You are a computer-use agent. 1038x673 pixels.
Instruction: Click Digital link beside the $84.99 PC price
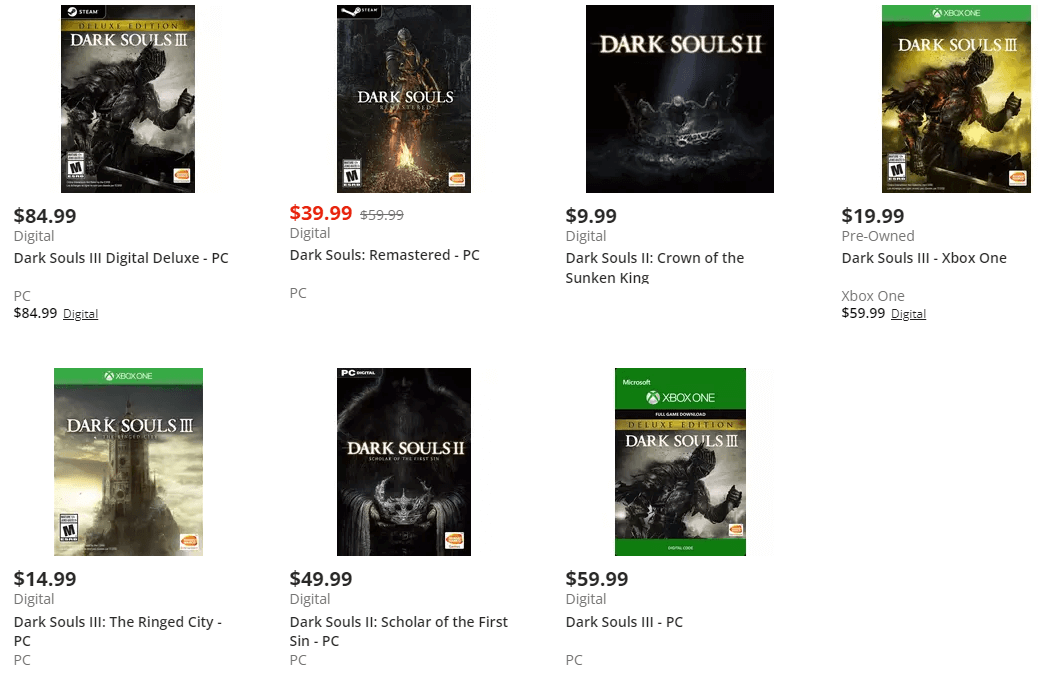coord(80,314)
